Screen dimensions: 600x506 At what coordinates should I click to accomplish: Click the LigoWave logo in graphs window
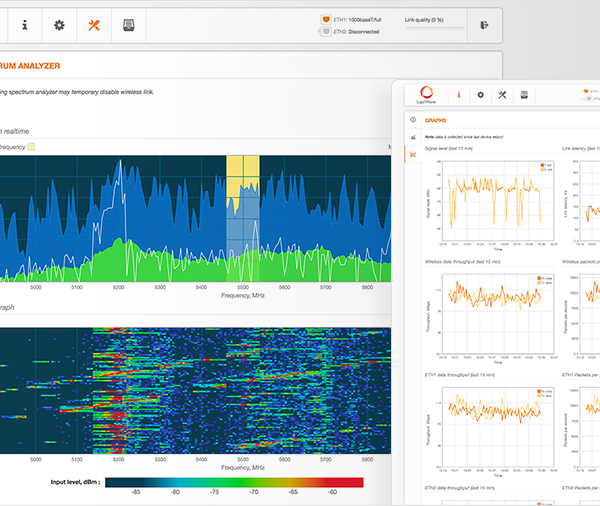(426, 95)
